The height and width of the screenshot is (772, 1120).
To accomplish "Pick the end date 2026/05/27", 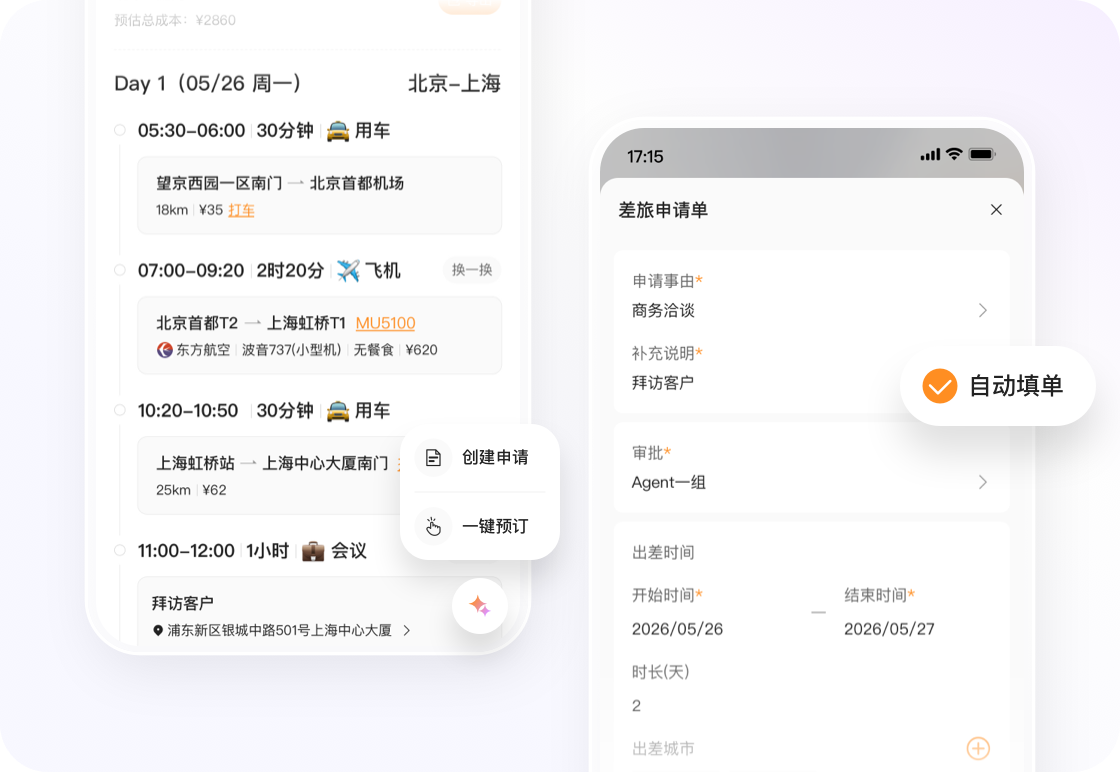I will 889,628.
